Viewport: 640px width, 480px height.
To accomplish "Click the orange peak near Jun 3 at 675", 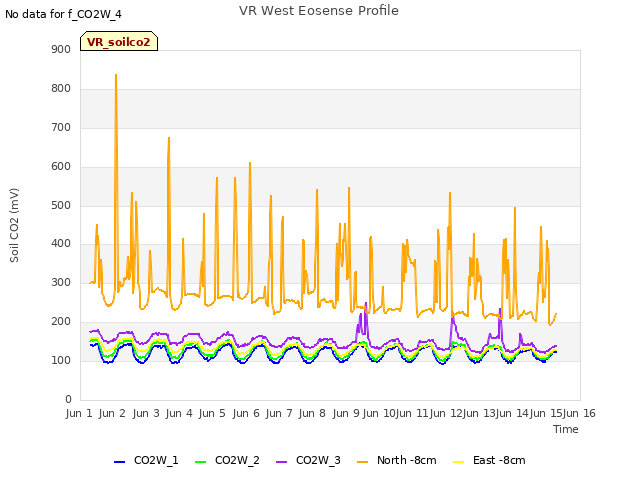I will tap(169, 138).
